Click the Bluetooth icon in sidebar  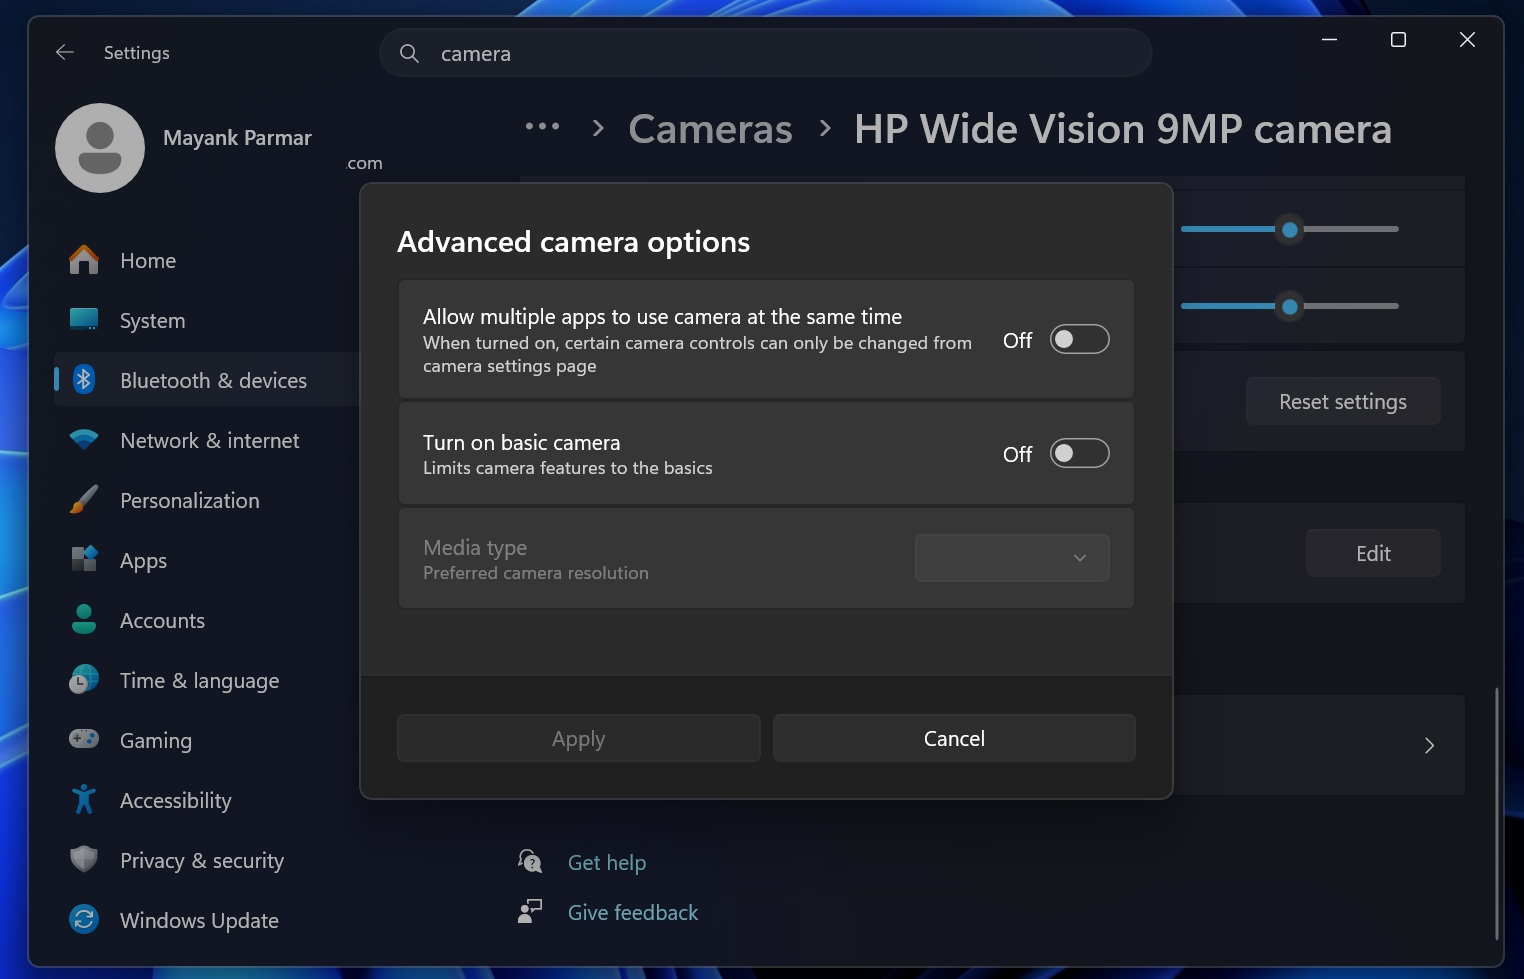click(84, 380)
